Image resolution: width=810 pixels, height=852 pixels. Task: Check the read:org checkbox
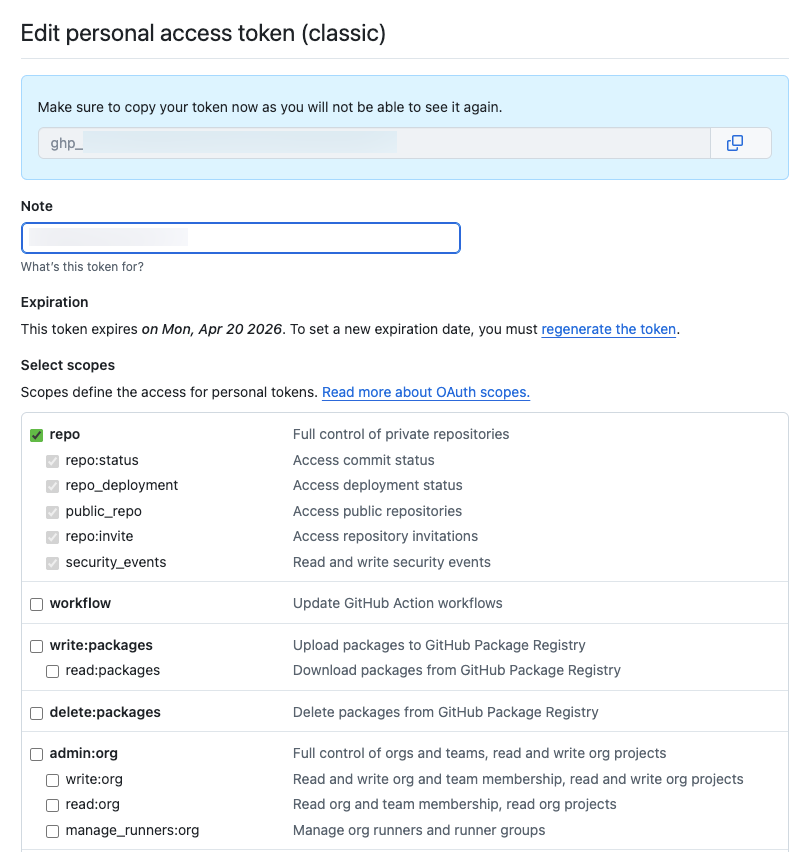pos(52,804)
